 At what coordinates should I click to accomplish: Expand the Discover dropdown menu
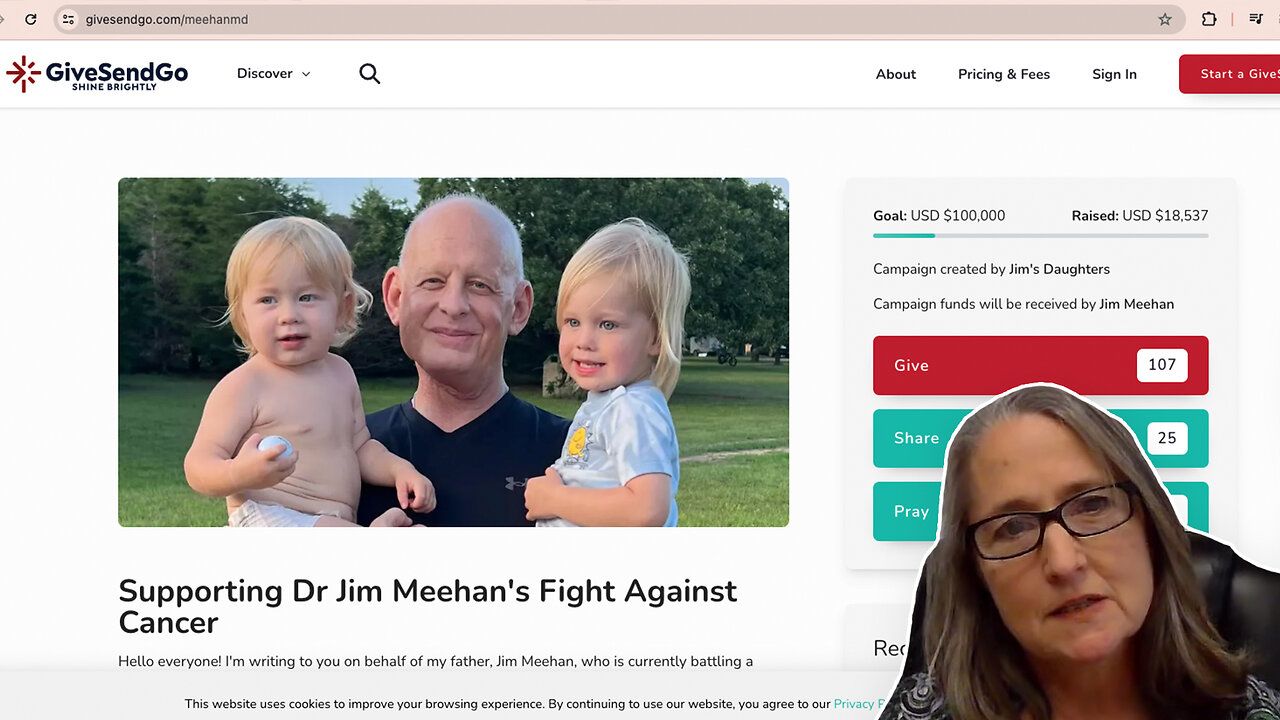tap(273, 74)
